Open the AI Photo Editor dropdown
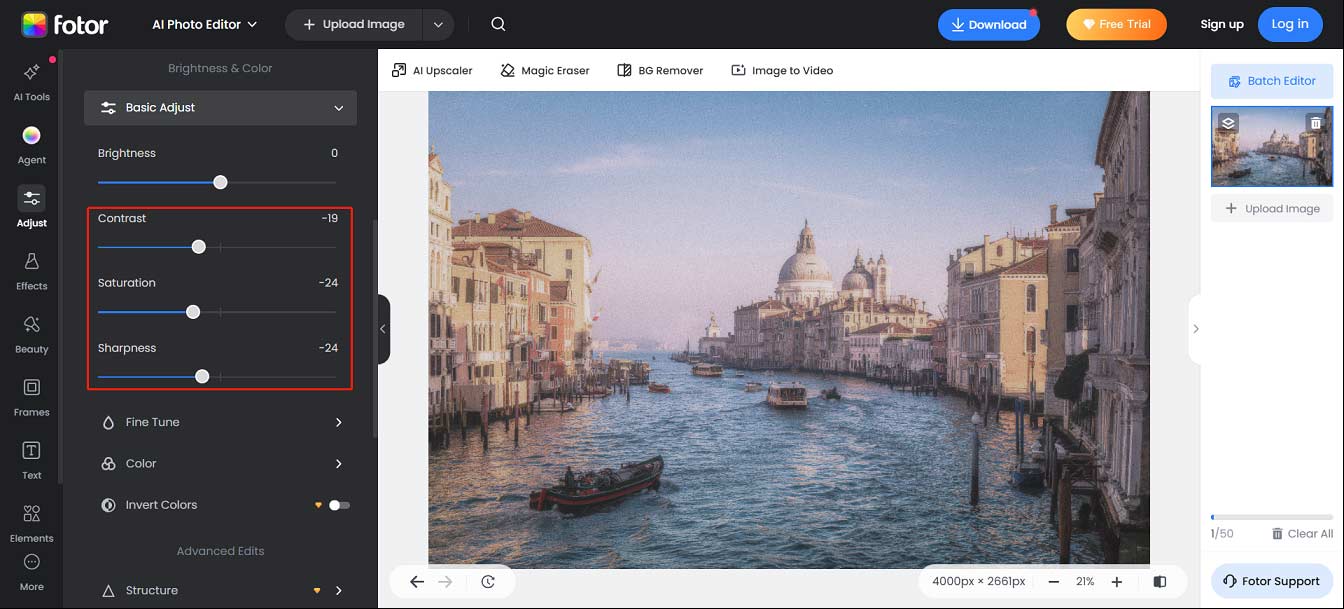Viewport: 1344px width, 609px height. (x=204, y=24)
